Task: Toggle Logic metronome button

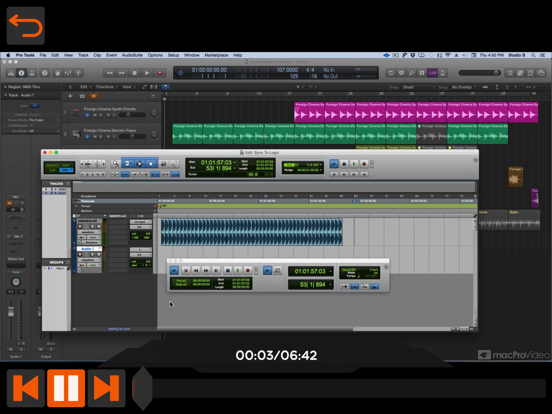Action: (443, 73)
